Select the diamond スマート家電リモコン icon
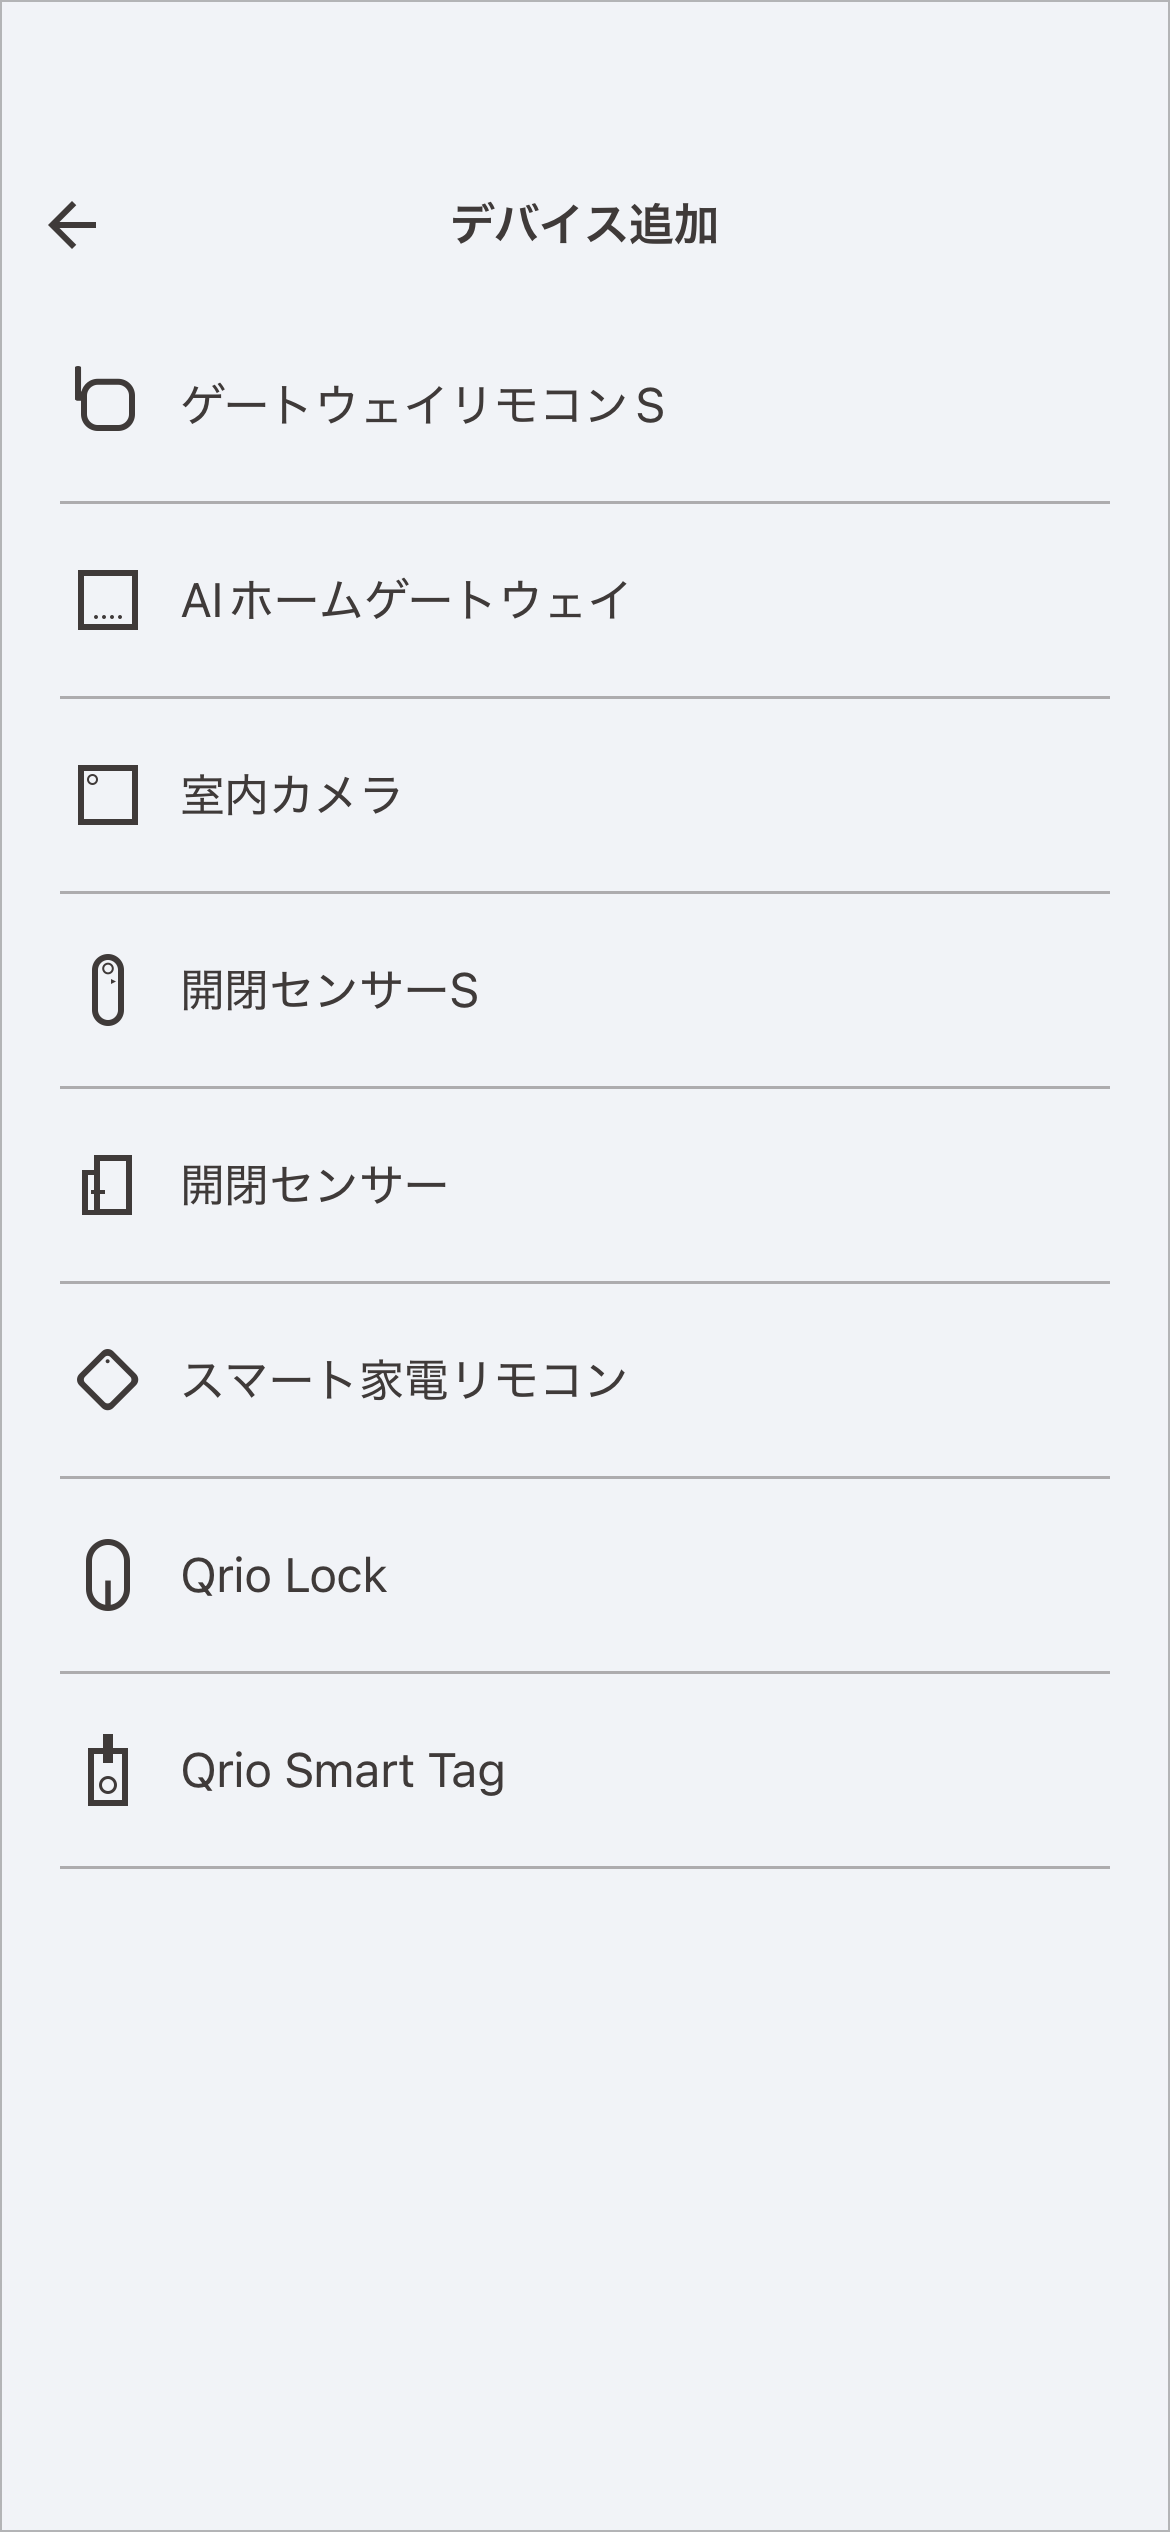Image resolution: width=1170 pixels, height=2532 pixels. click(x=107, y=1380)
